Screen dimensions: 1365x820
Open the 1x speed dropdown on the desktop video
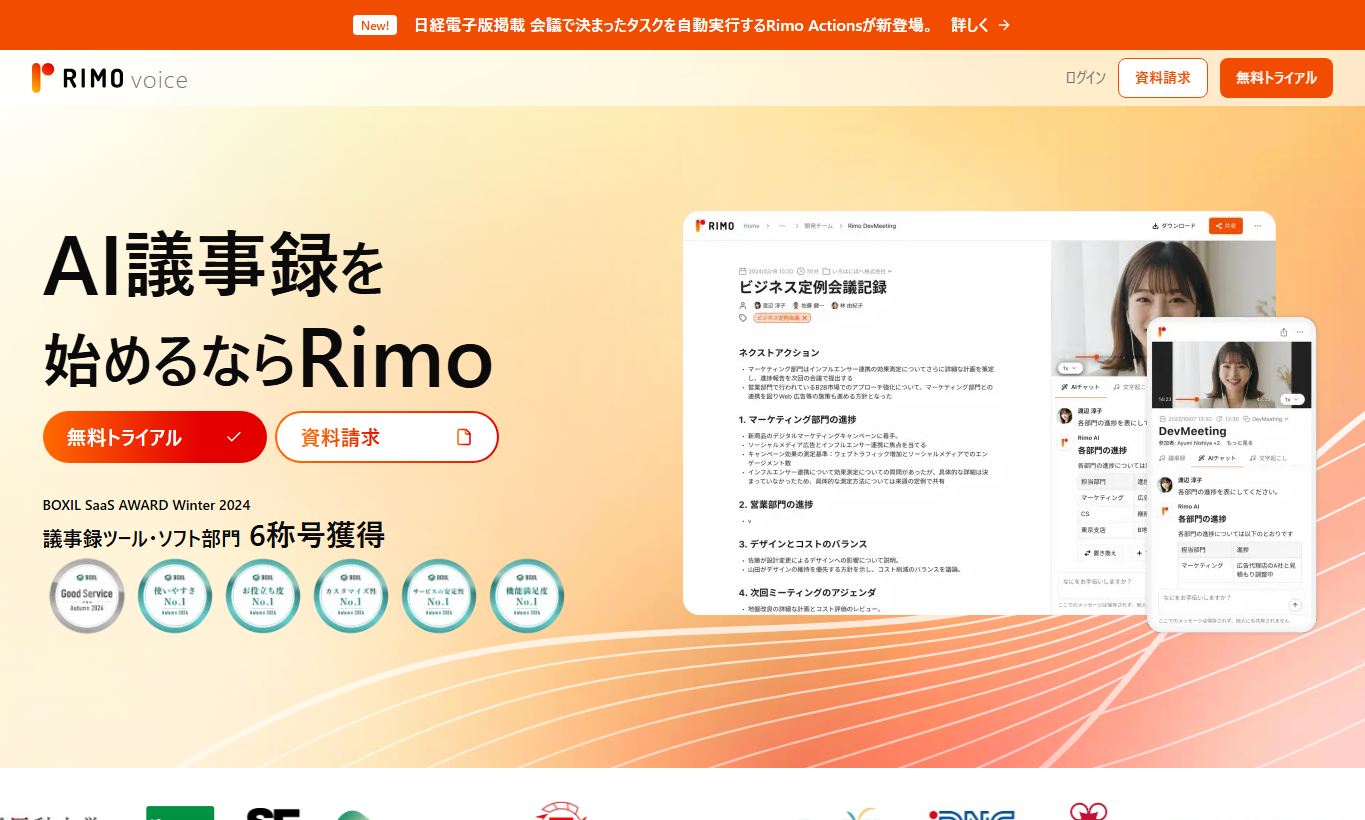coord(1070,368)
